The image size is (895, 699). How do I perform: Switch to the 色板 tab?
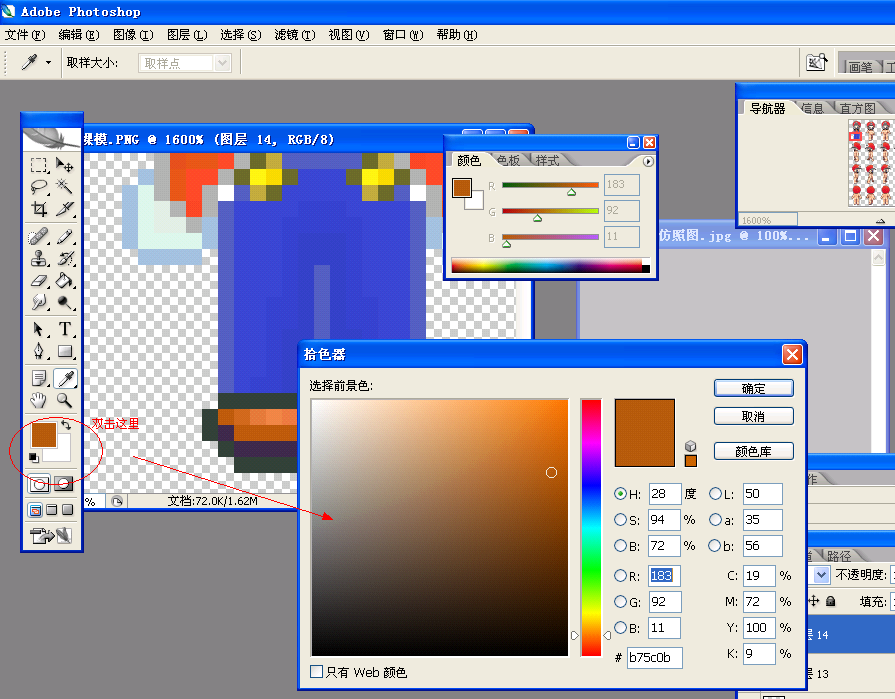click(x=508, y=160)
